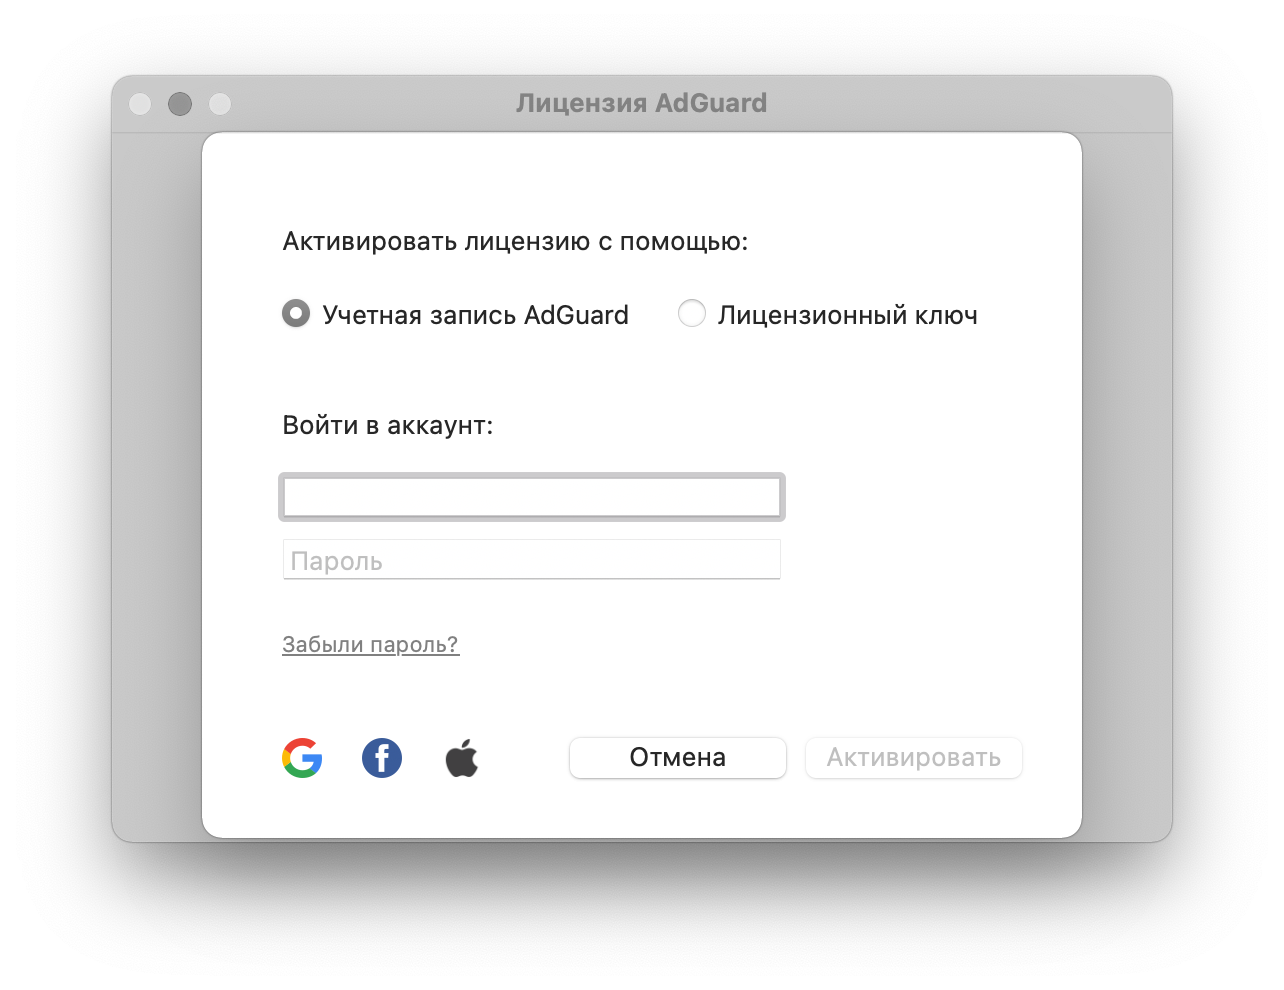The image size is (1284, 990).
Task: Click the Активировать лицензию с помощью heading
Action: coord(515,242)
